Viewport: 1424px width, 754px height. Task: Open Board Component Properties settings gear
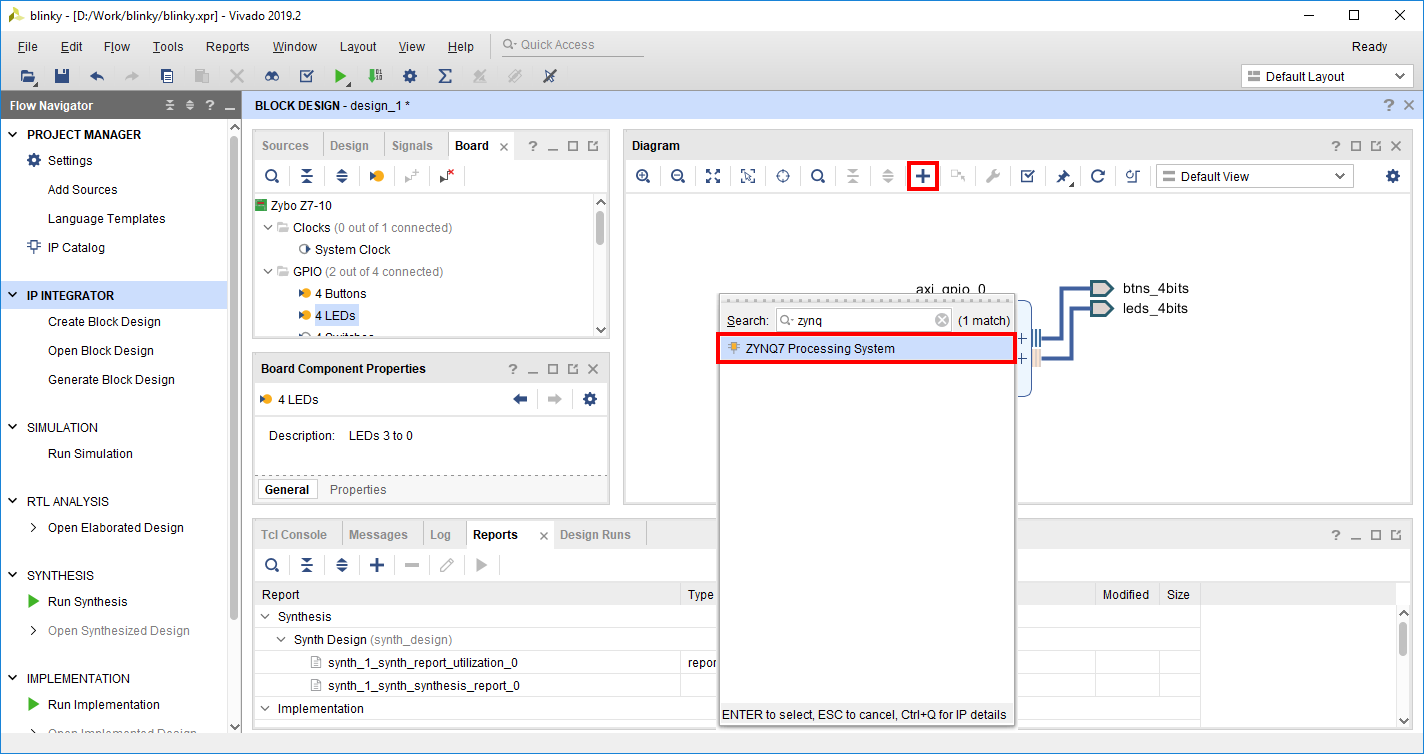[x=590, y=399]
